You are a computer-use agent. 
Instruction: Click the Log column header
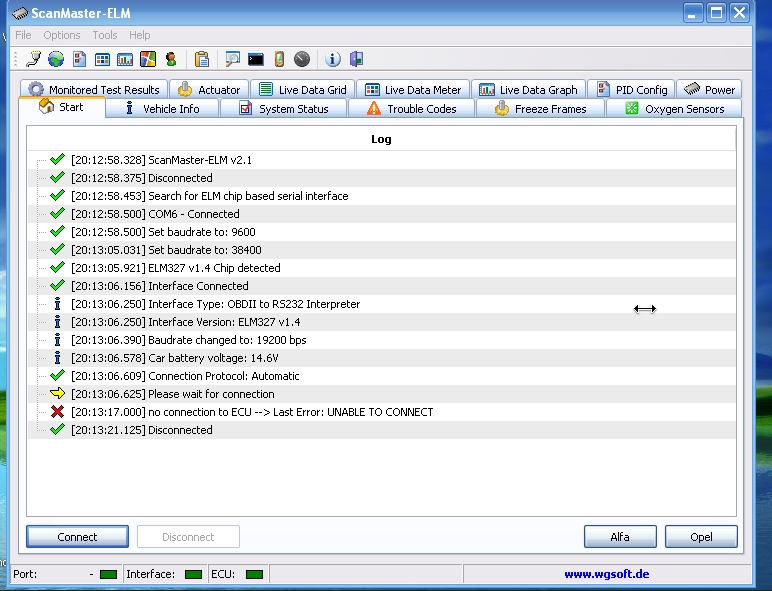click(x=382, y=139)
